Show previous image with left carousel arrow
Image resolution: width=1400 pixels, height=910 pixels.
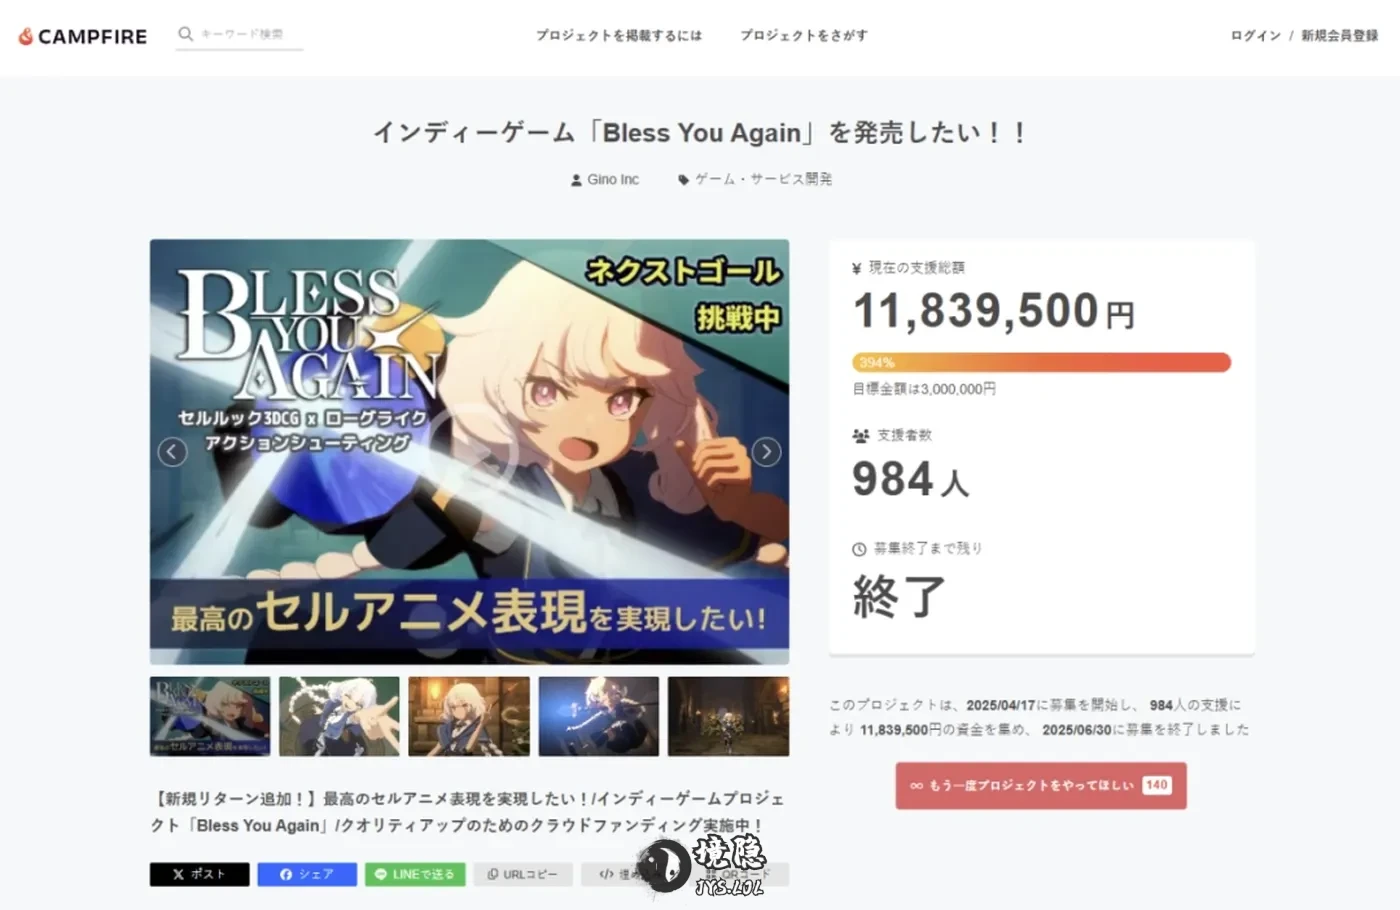point(172,452)
